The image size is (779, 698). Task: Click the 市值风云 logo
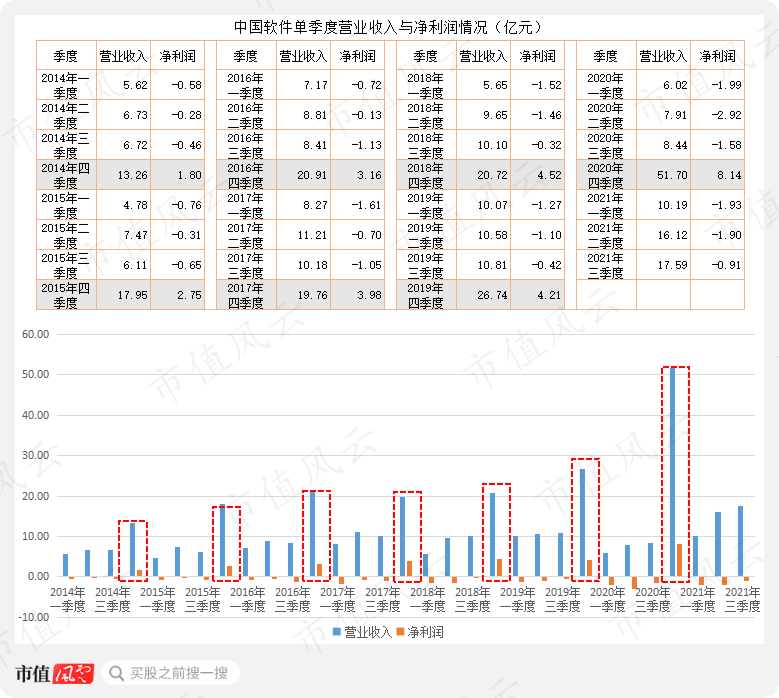[x=54, y=674]
